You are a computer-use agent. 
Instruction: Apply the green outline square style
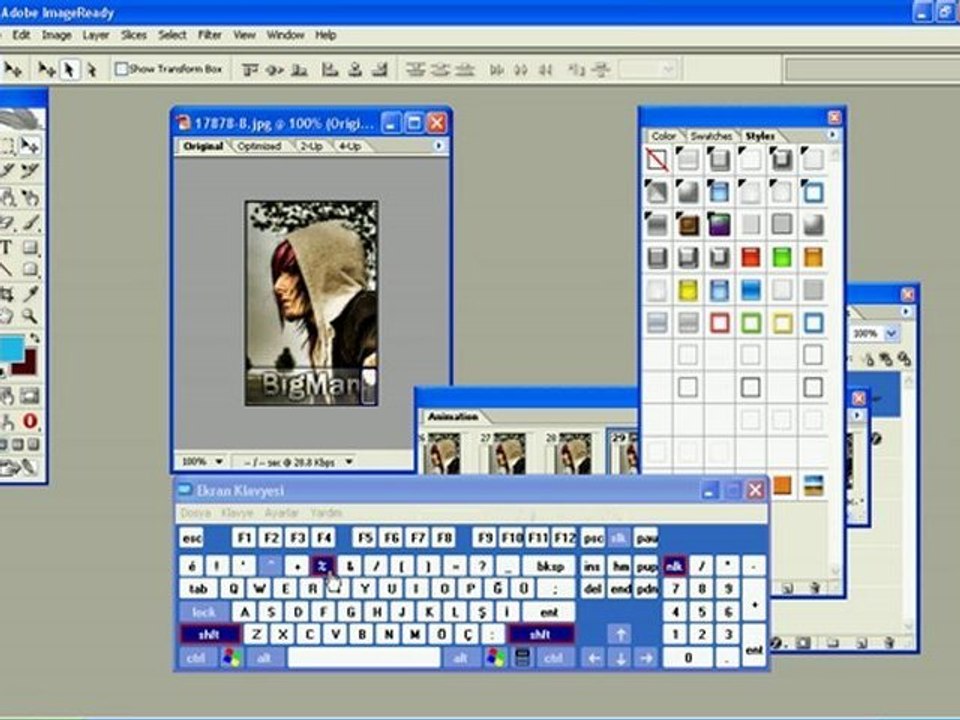click(751, 323)
